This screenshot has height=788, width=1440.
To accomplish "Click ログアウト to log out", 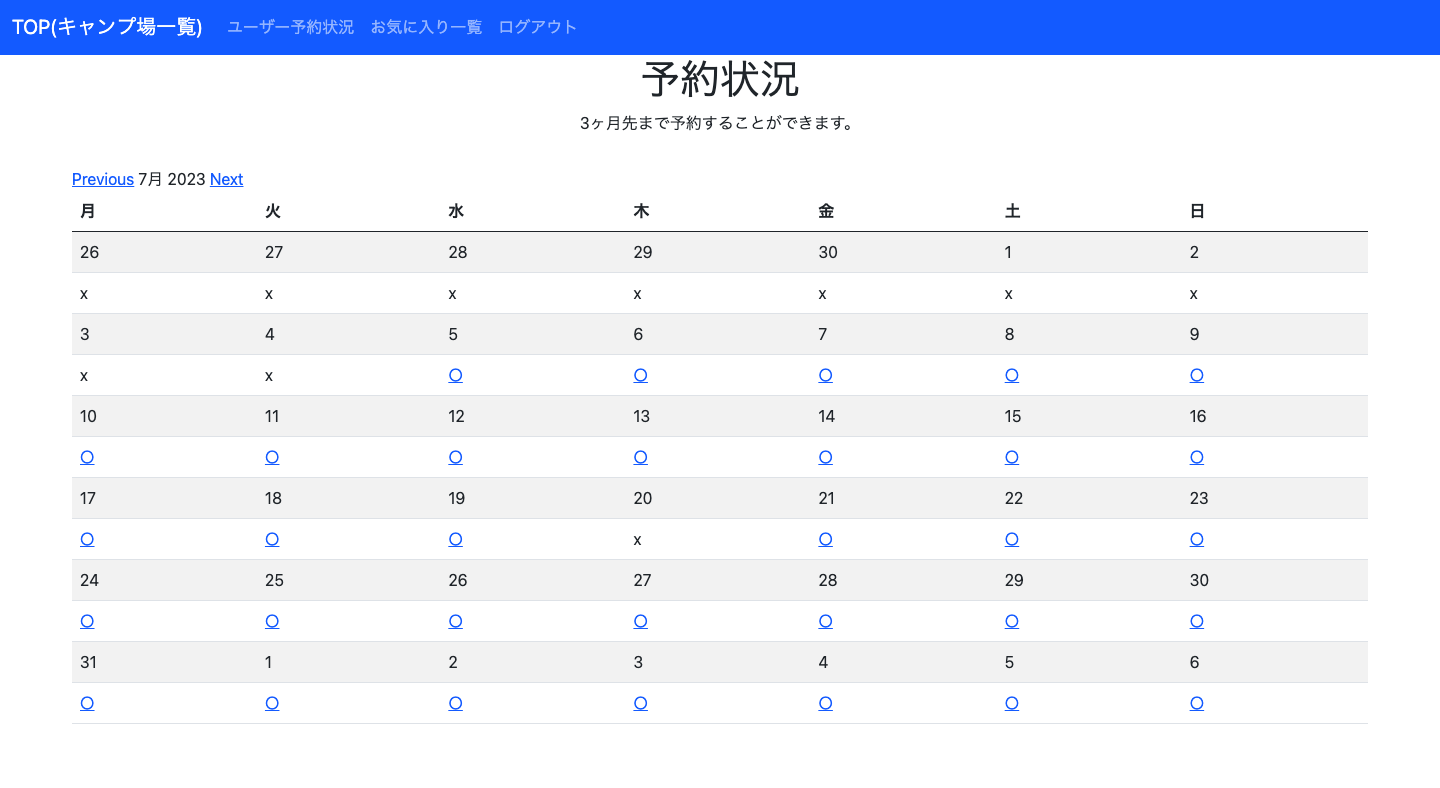I will point(539,27).
